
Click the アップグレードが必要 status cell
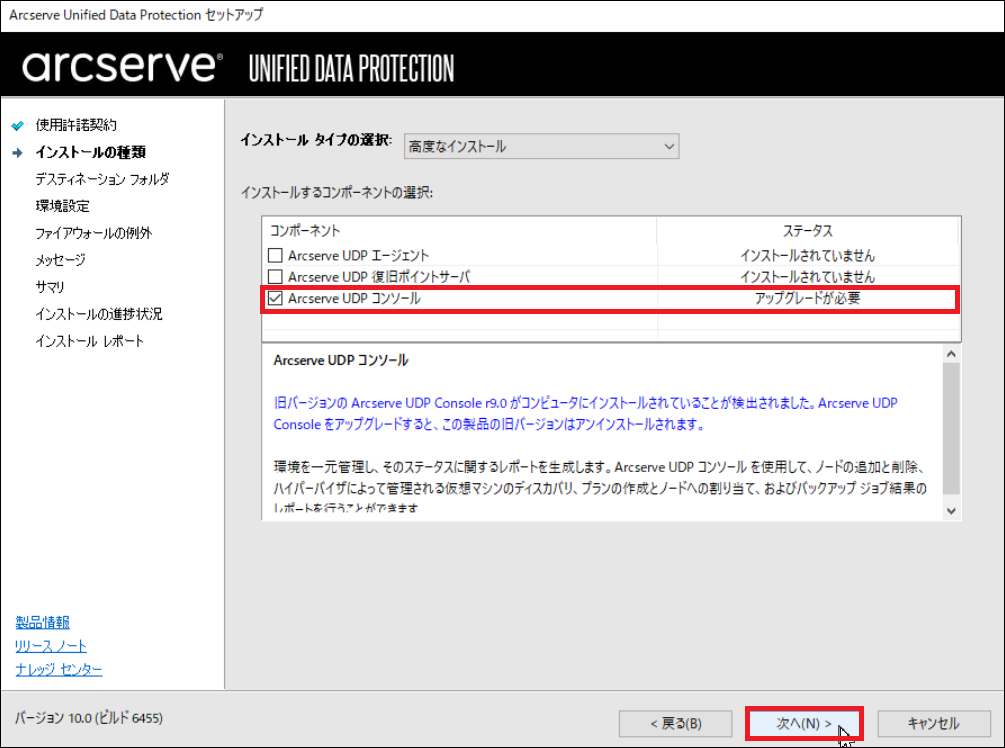tap(808, 298)
